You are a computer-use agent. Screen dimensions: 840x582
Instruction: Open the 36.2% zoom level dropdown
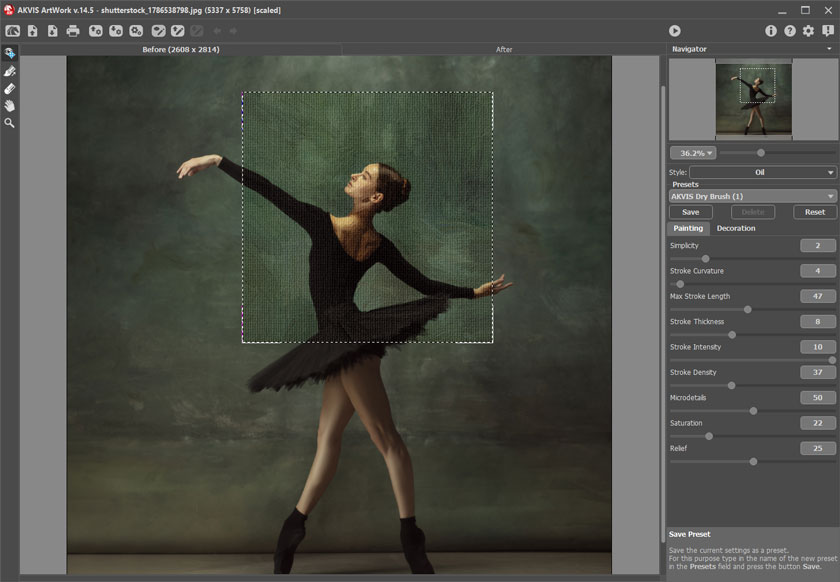click(x=691, y=153)
